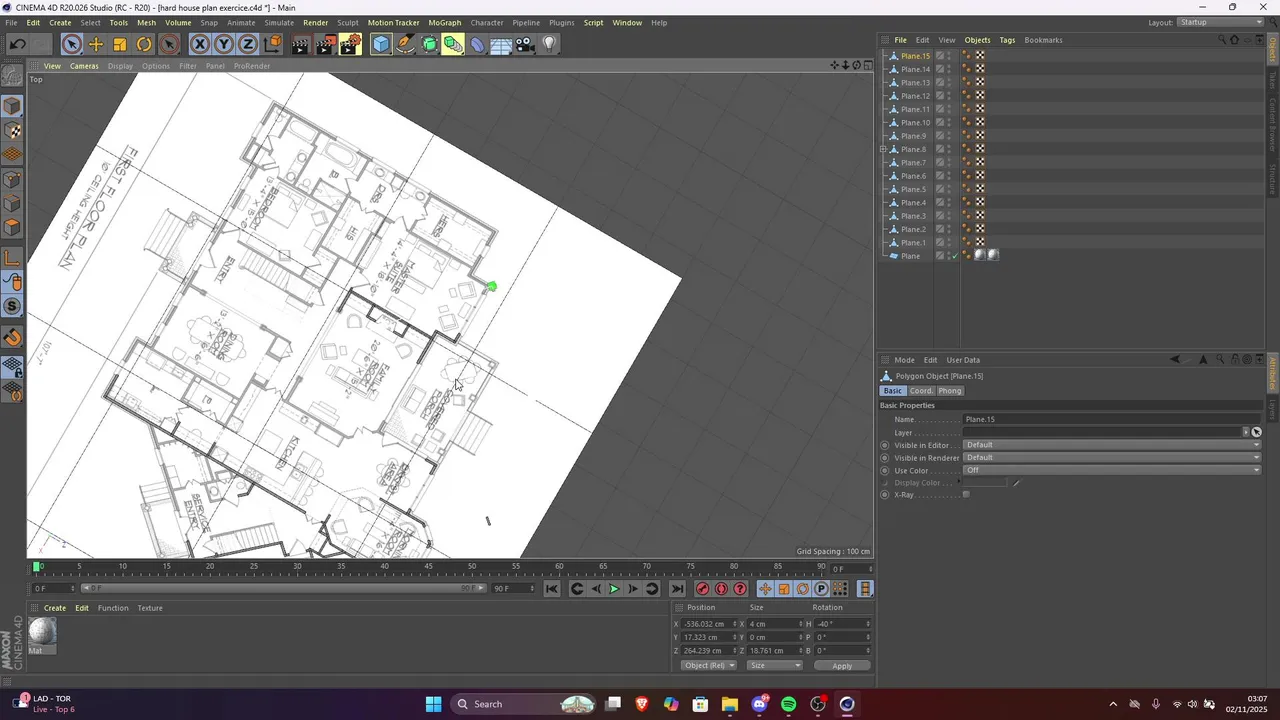Viewport: 1280px width, 720px height.
Task: Open Visible in Renderer dropdown
Action: tap(1113, 458)
